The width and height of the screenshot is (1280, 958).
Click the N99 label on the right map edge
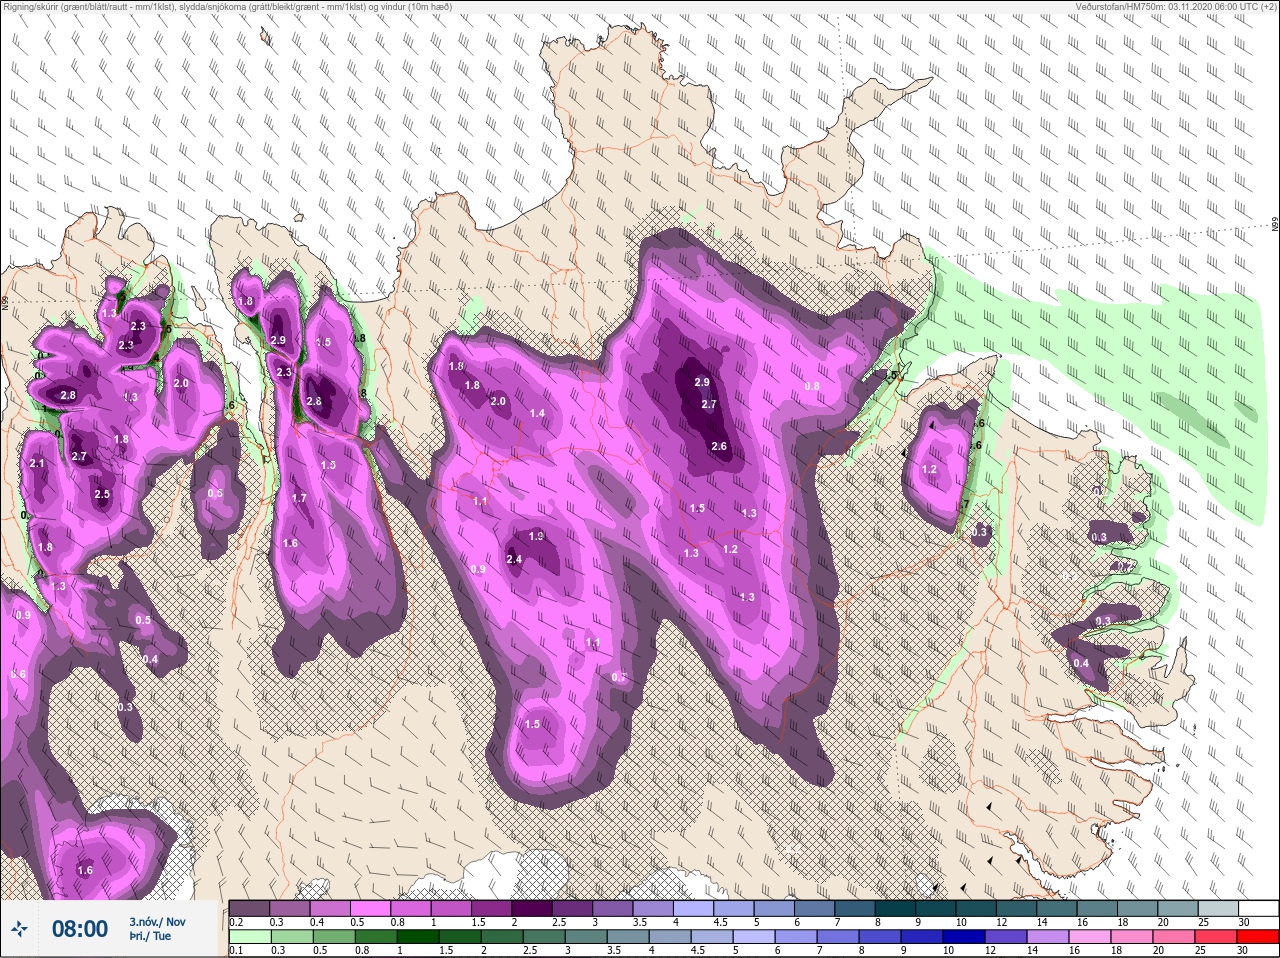(x=1275, y=225)
